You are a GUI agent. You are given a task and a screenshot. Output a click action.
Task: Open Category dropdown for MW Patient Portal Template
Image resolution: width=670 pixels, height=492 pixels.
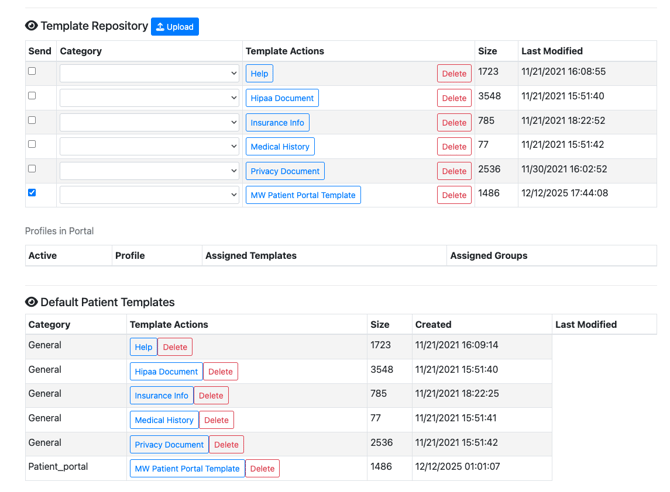[x=149, y=195]
